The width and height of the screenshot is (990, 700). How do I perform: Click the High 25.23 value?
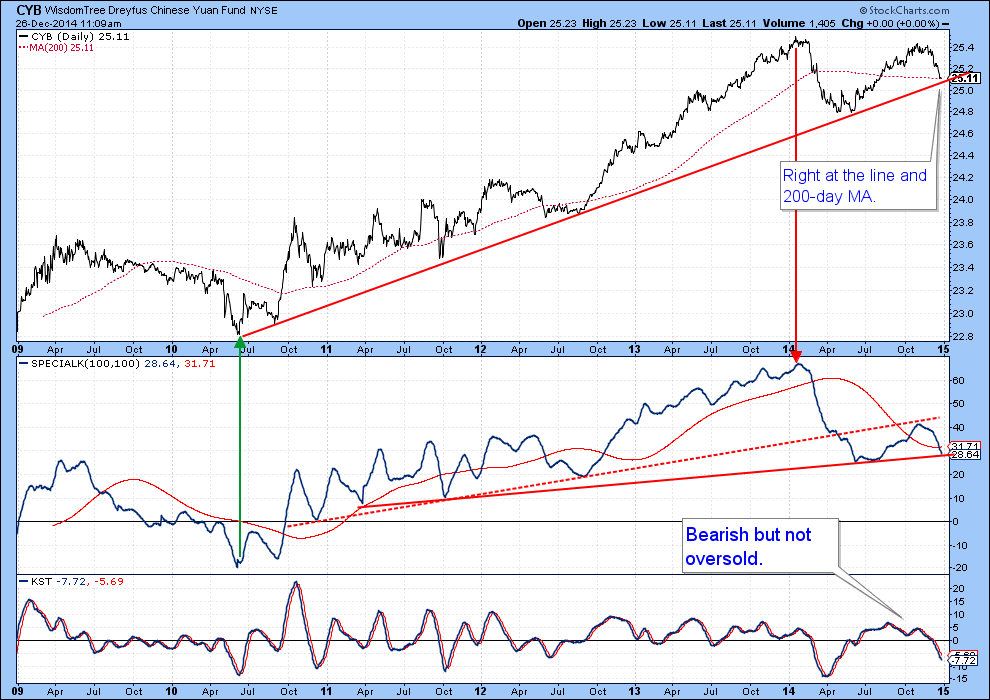[x=609, y=23]
